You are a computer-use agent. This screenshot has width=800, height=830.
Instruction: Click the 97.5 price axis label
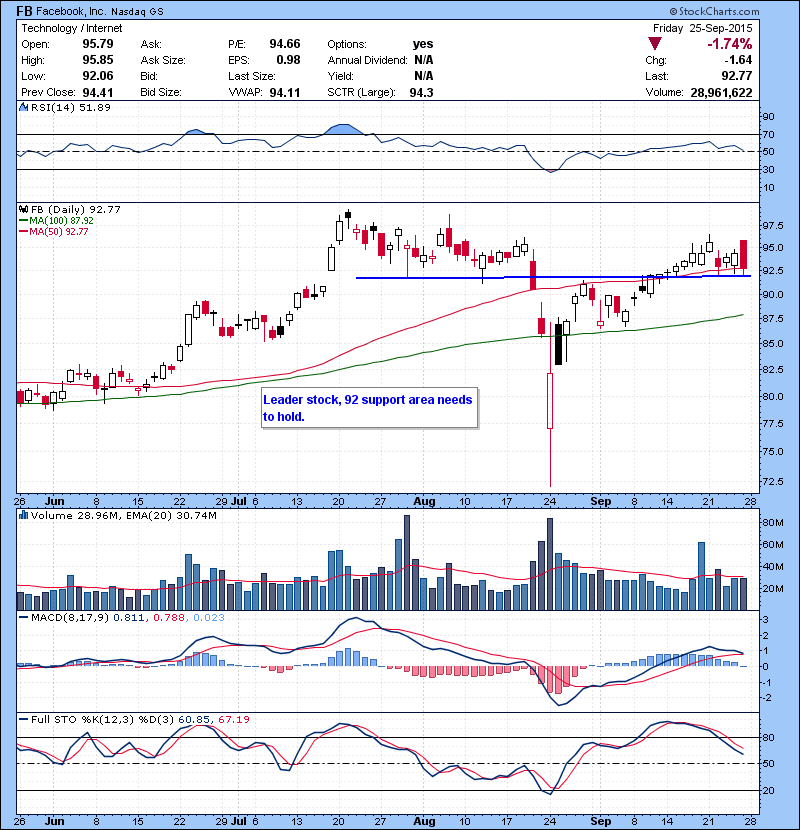pyautogui.click(x=772, y=225)
